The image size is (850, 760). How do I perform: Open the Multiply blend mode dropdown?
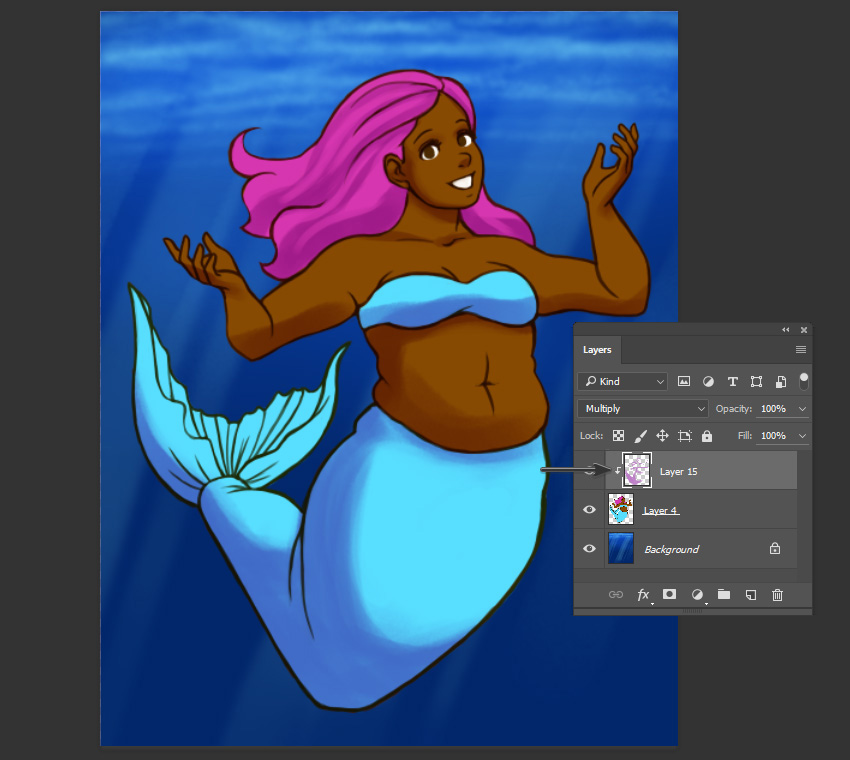pos(643,409)
